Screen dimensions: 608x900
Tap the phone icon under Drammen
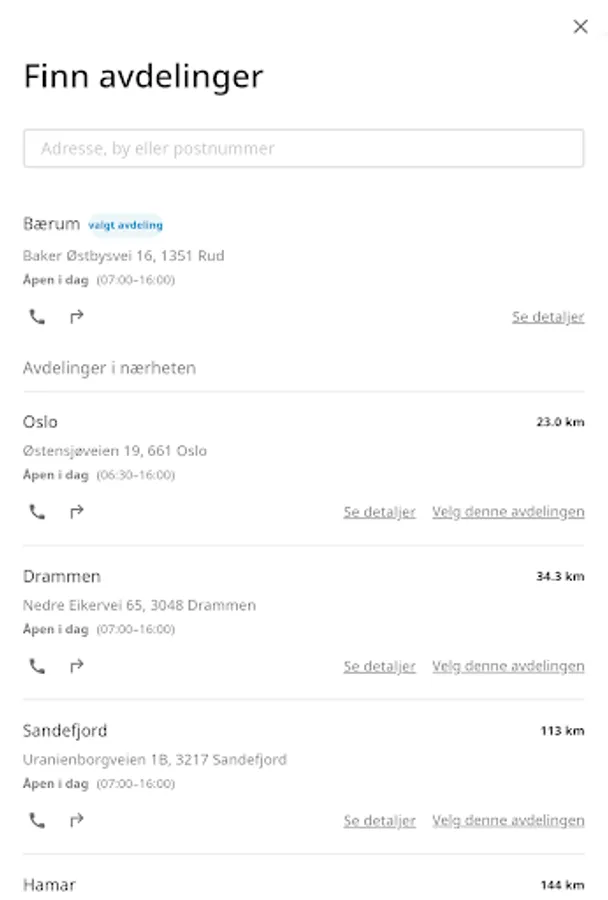(37, 666)
